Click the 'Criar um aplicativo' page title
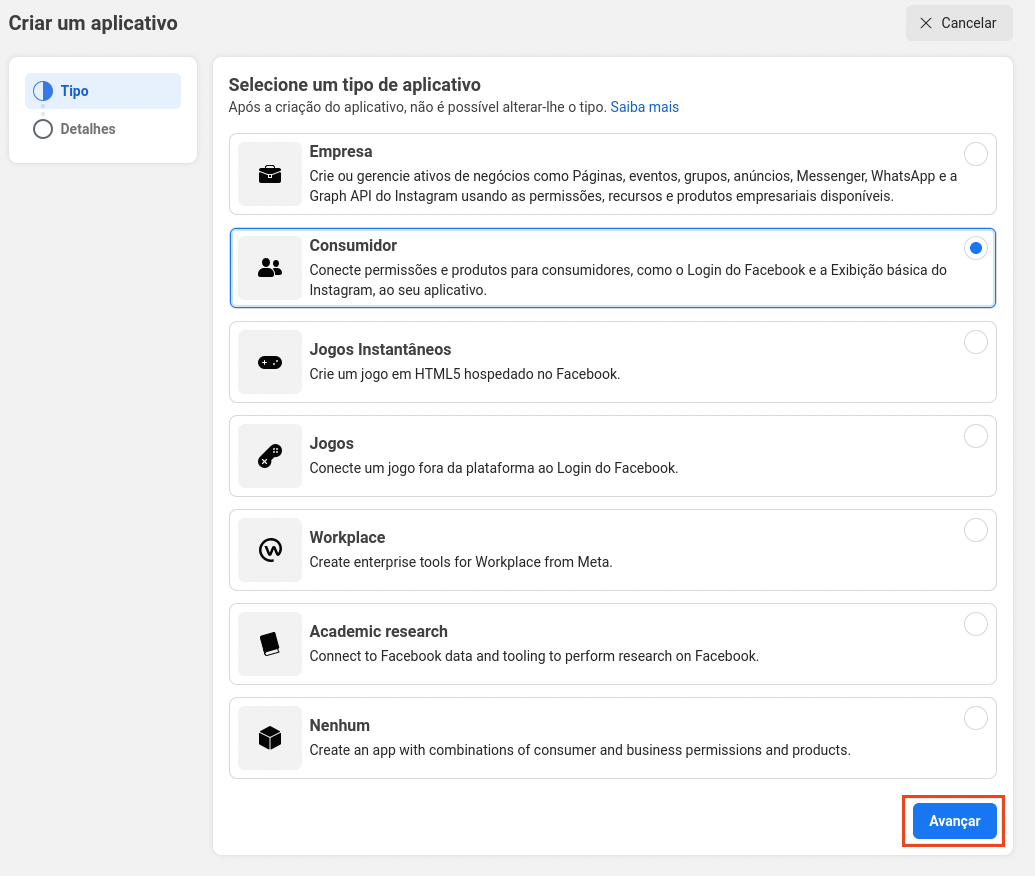The image size is (1035, 876). pyautogui.click(x=93, y=23)
